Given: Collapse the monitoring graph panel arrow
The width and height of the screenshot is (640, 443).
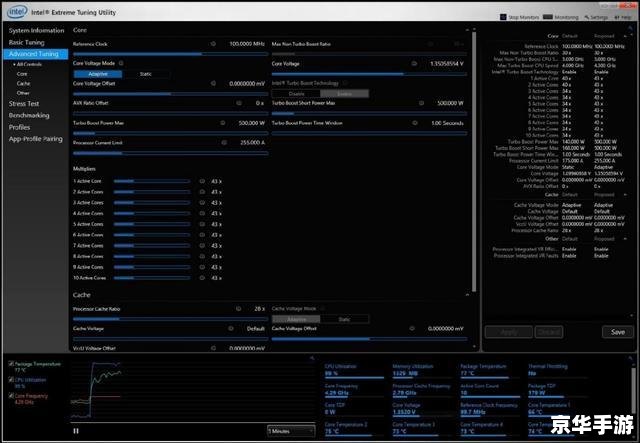Looking at the screenshot, I should point(312,358).
